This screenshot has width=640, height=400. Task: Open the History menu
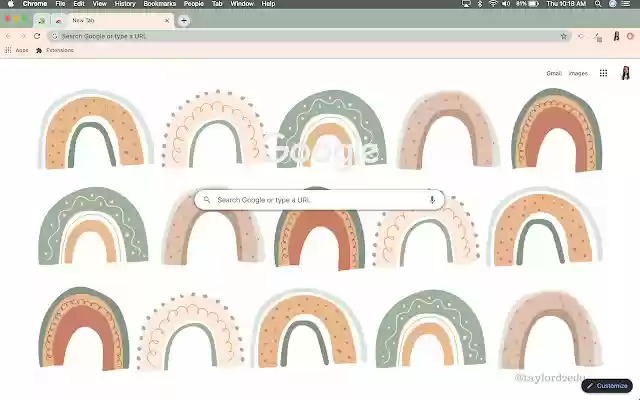[125, 4]
